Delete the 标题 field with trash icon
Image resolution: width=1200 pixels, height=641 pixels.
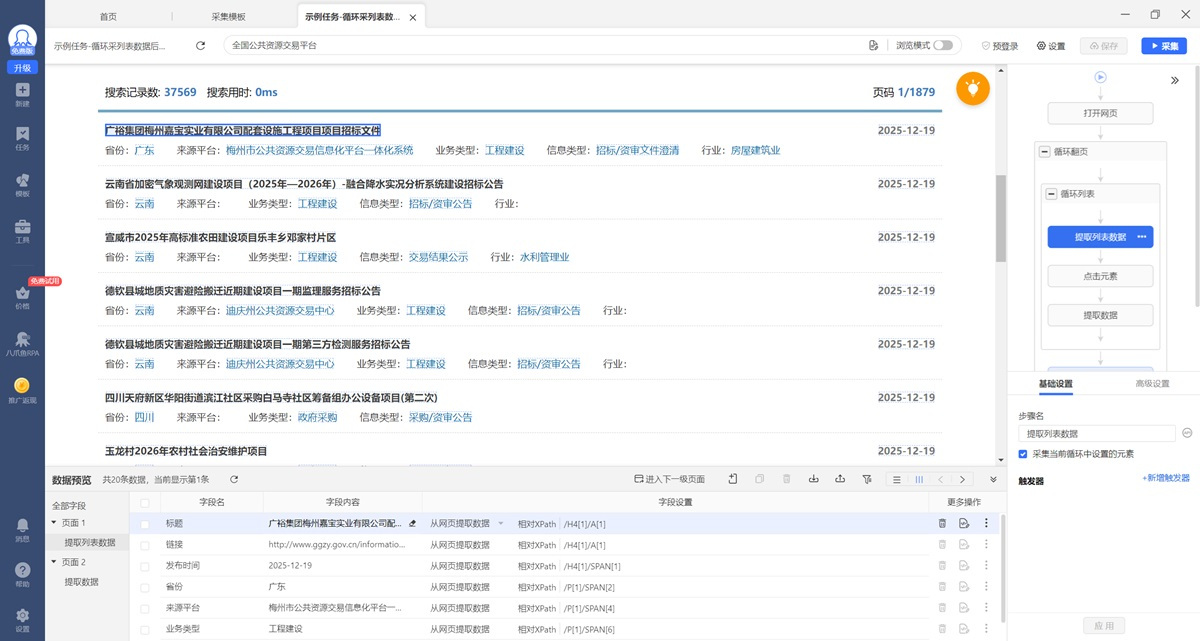pyautogui.click(x=942, y=523)
